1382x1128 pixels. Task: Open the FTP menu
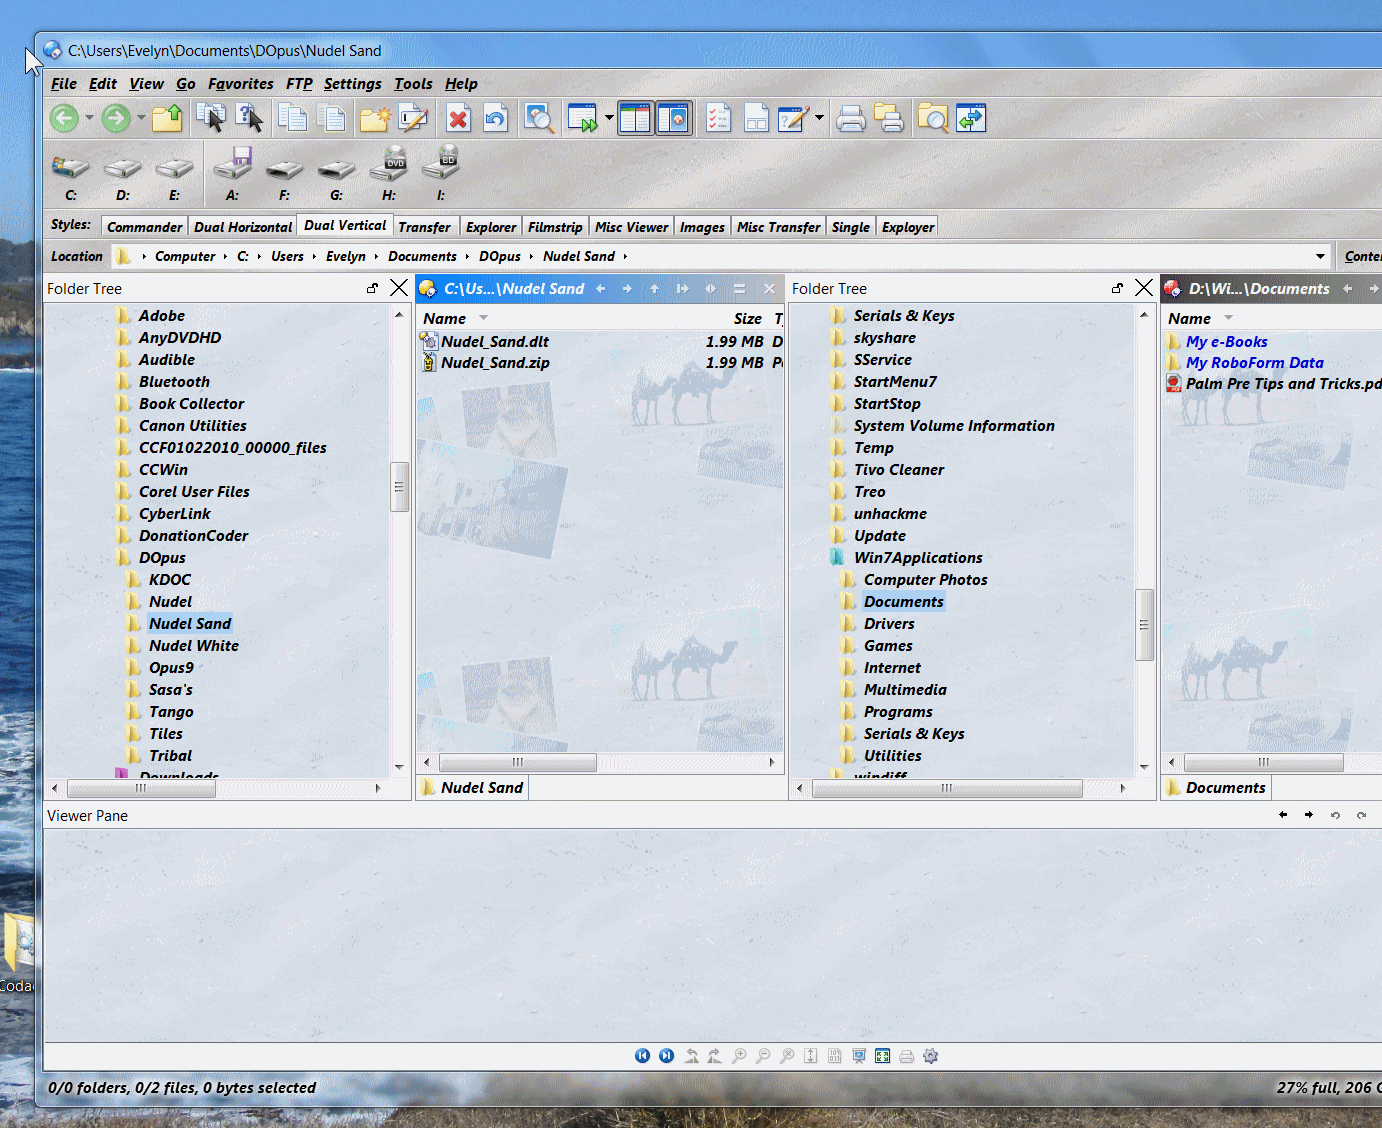[x=299, y=84]
